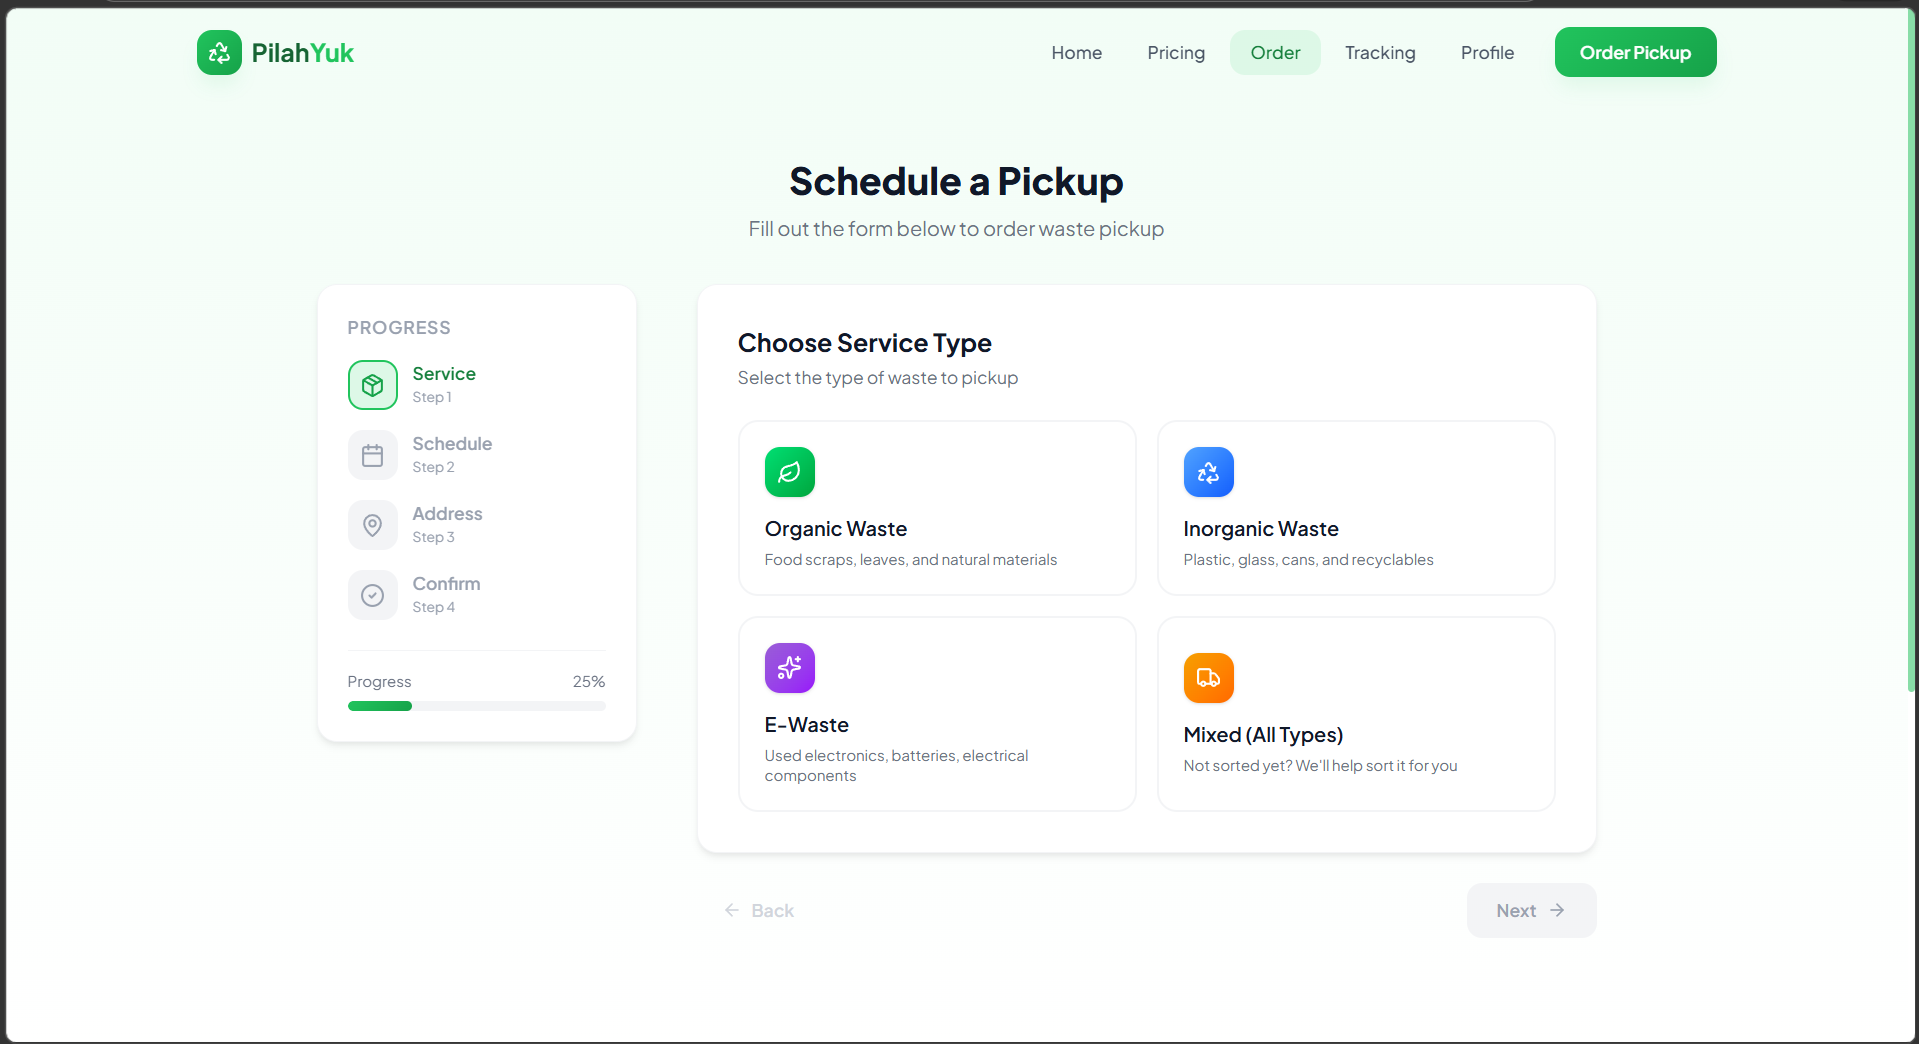The image size is (1919, 1044).
Task: Click the PROGRESS panel title
Action: [x=399, y=328]
